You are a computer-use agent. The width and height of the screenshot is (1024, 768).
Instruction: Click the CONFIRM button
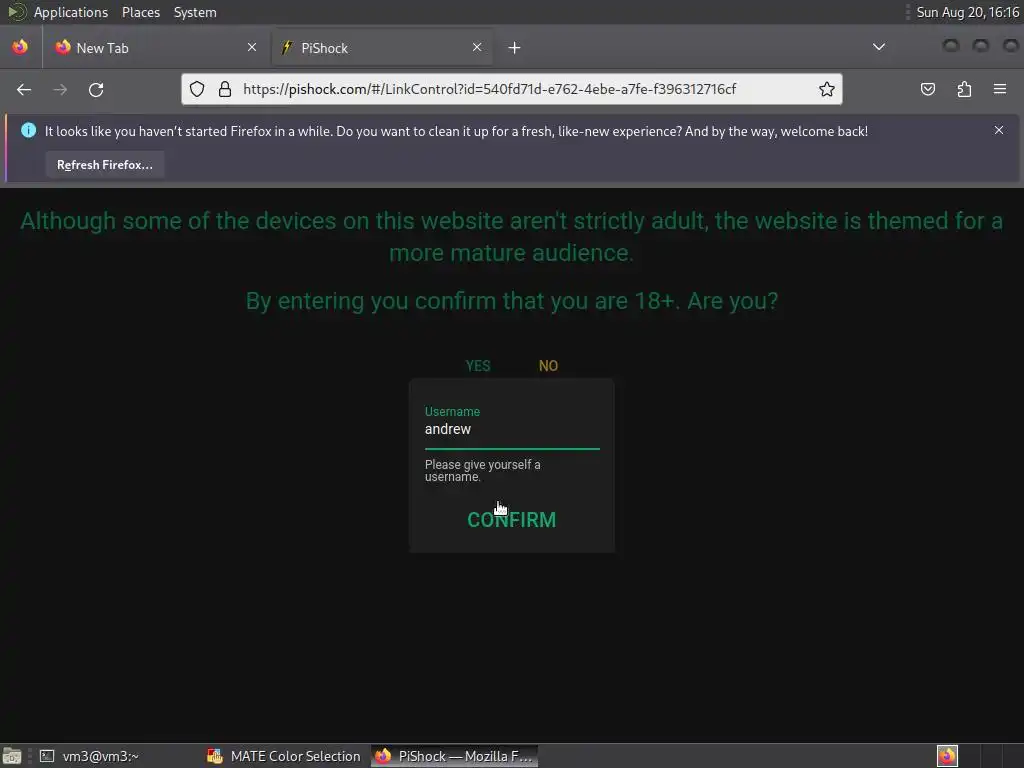point(512,520)
